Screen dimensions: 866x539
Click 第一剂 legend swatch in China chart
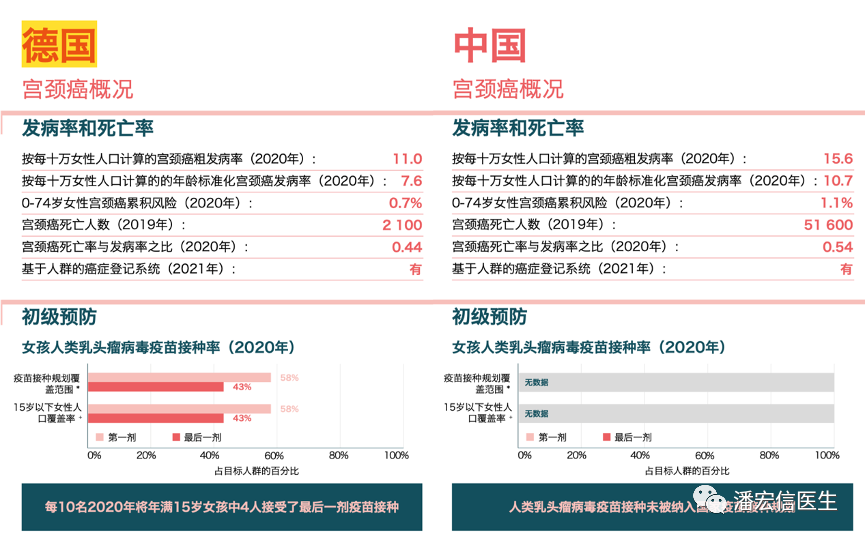tap(530, 437)
